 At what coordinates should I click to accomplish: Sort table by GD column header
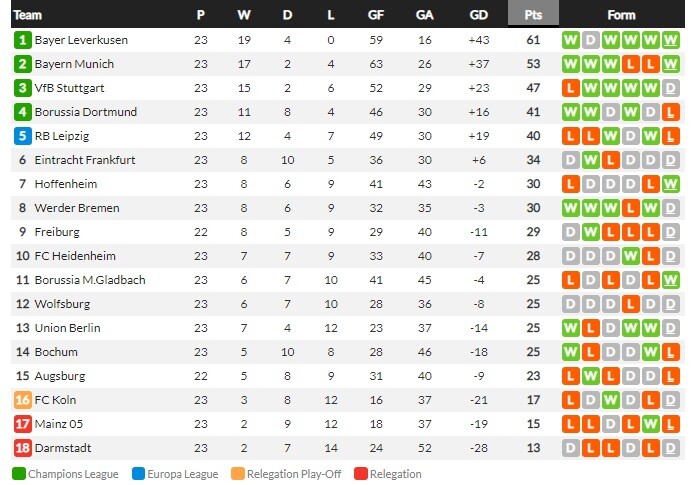[479, 15]
